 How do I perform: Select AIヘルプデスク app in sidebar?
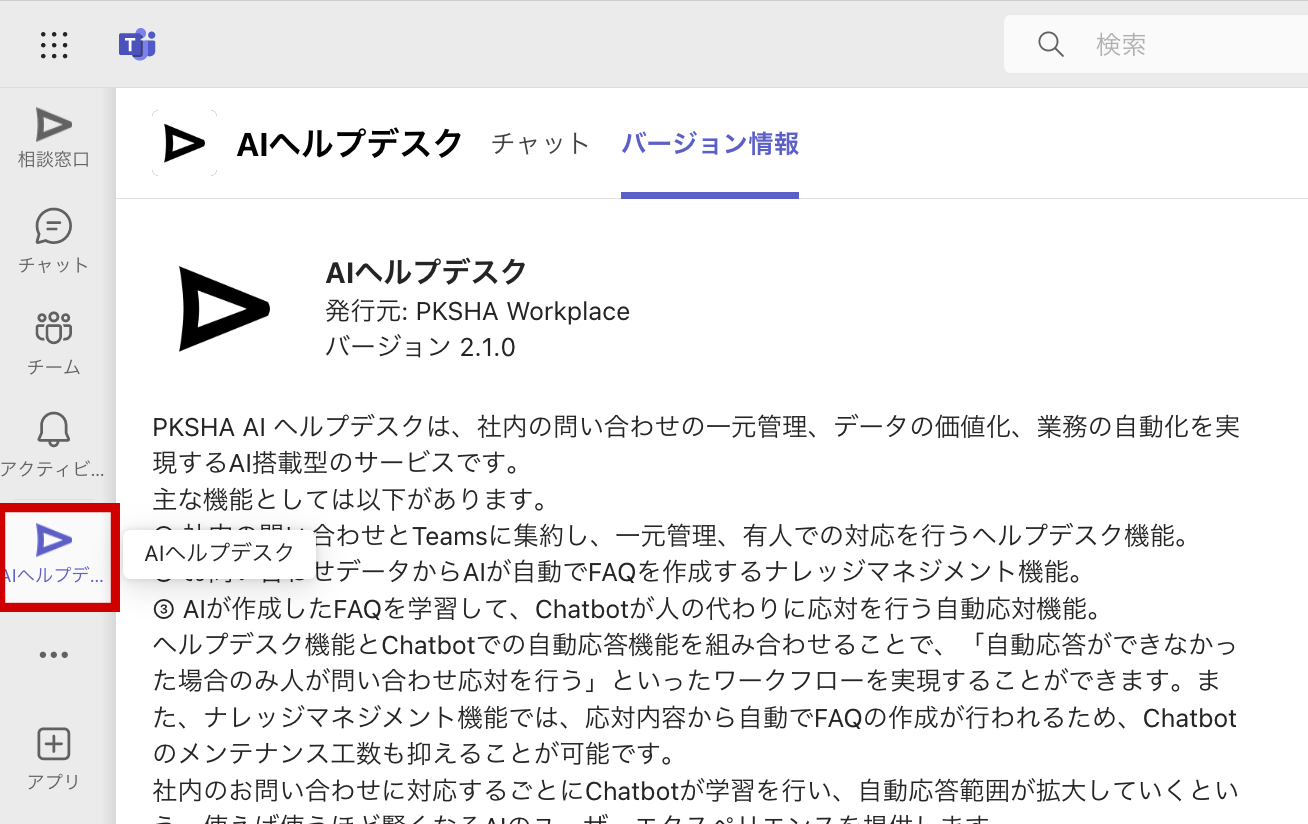[x=56, y=556]
